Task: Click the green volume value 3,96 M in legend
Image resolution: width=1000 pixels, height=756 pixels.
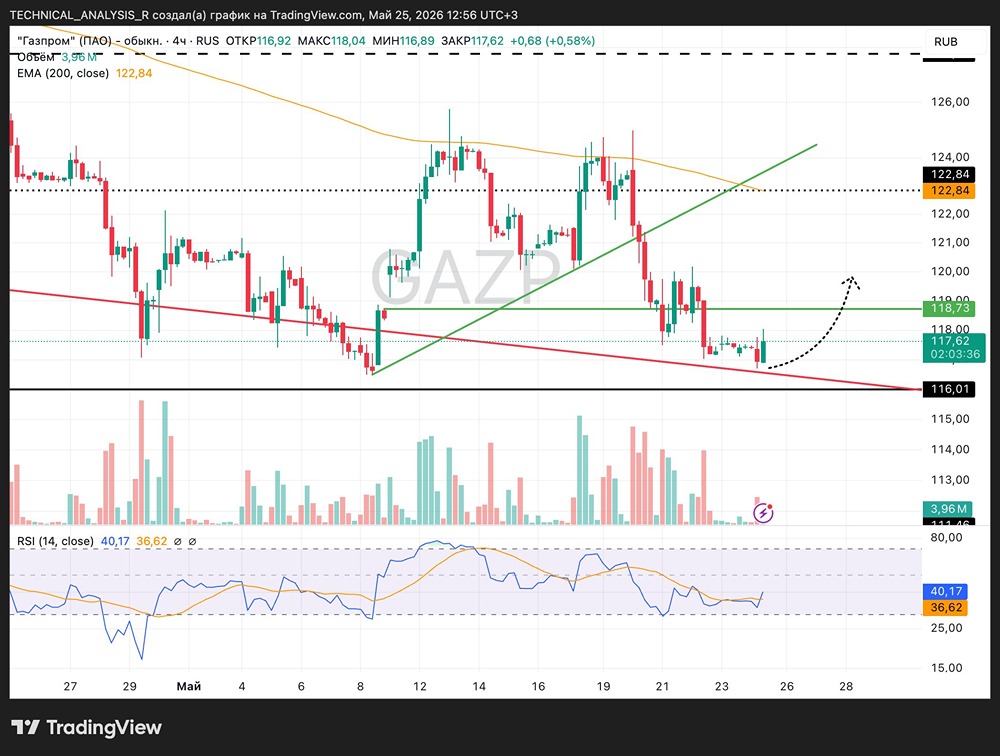Action: click(x=79, y=57)
